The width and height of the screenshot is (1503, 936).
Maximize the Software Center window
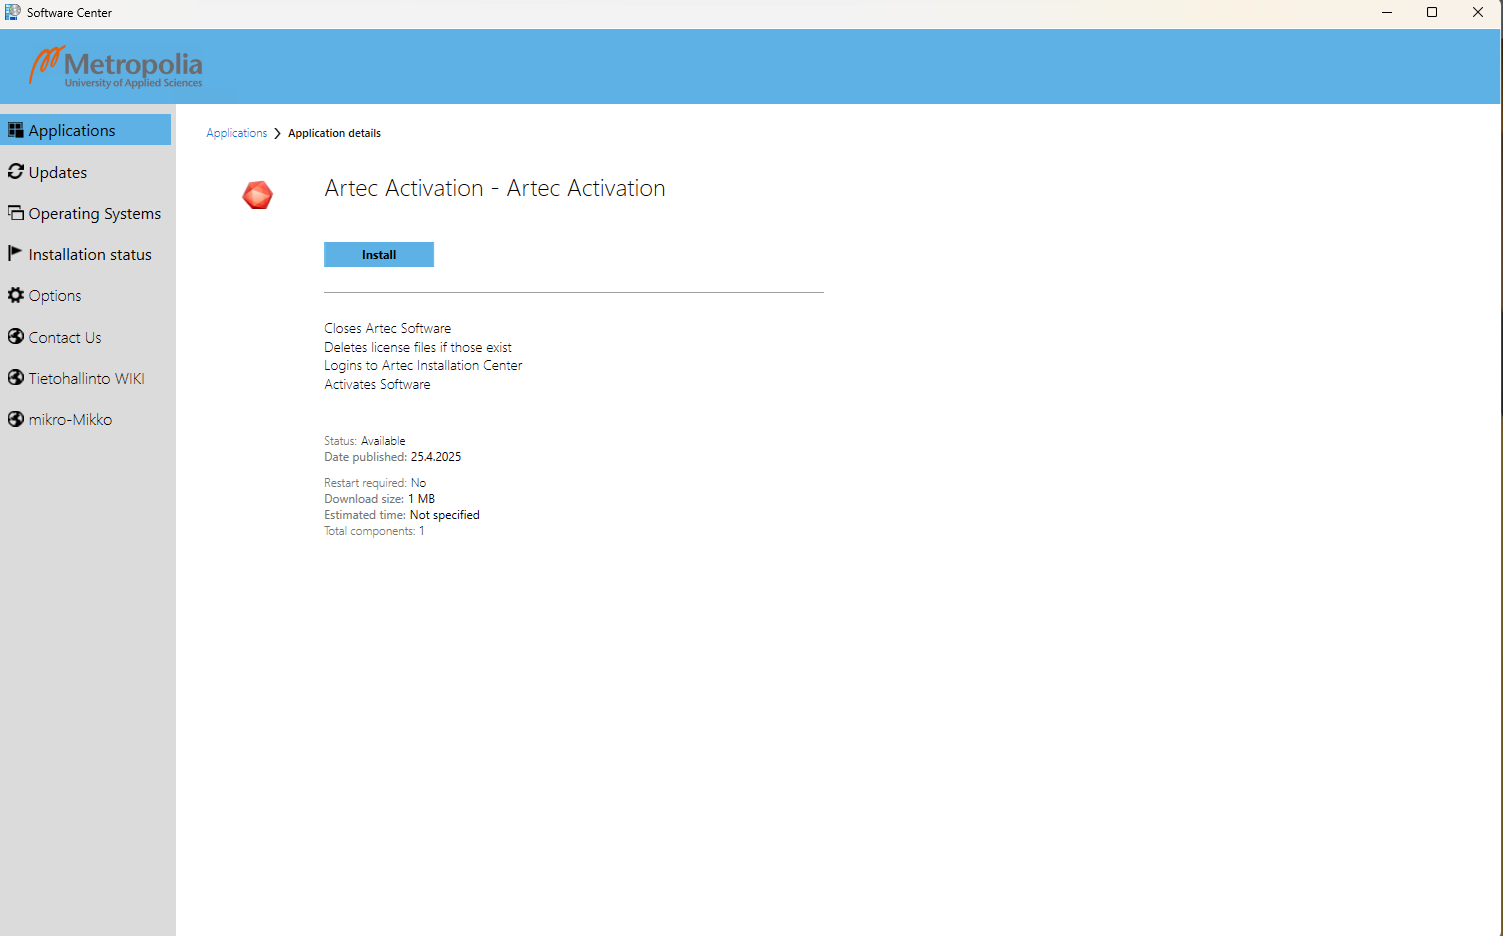point(1432,13)
